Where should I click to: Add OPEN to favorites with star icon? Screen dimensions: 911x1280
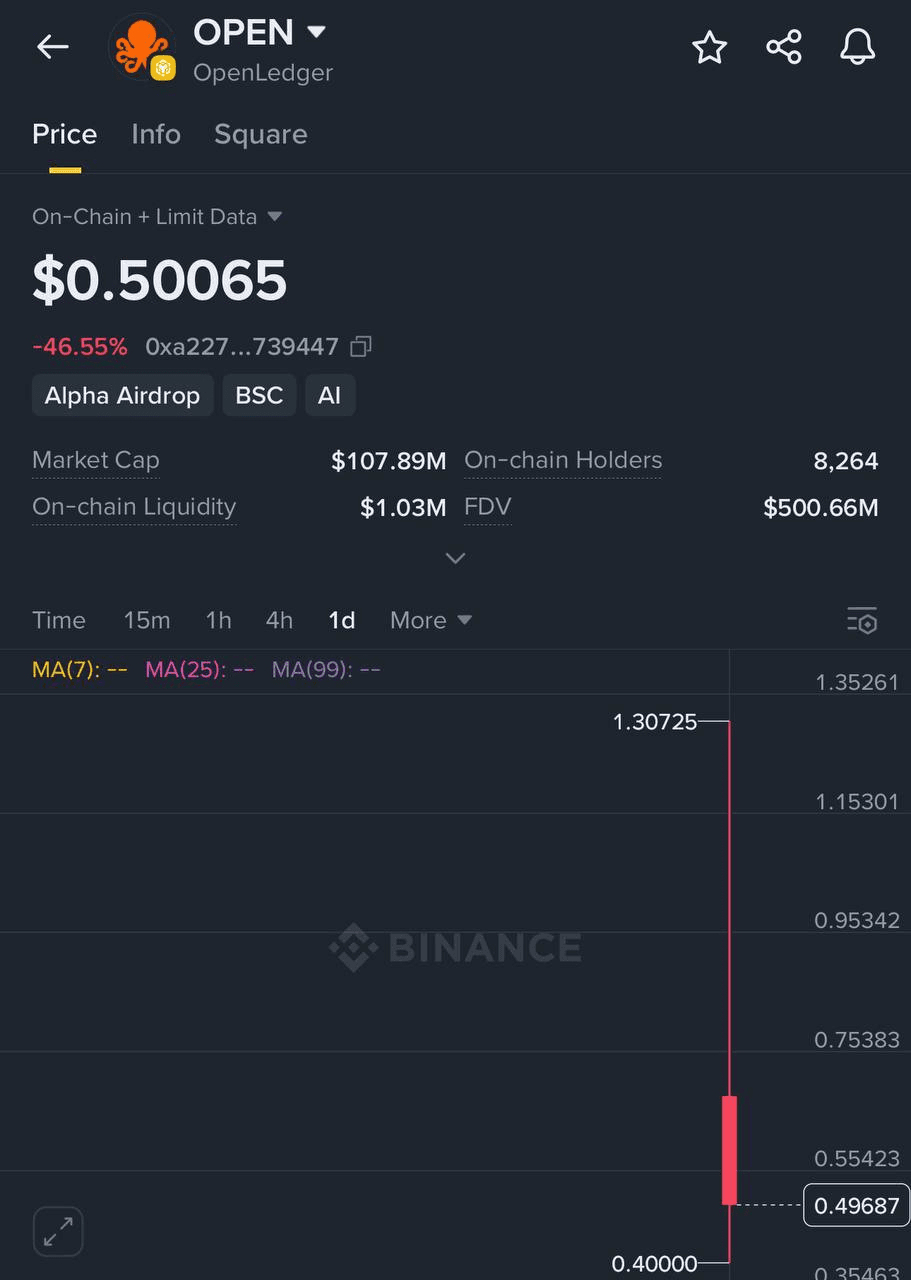click(709, 47)
